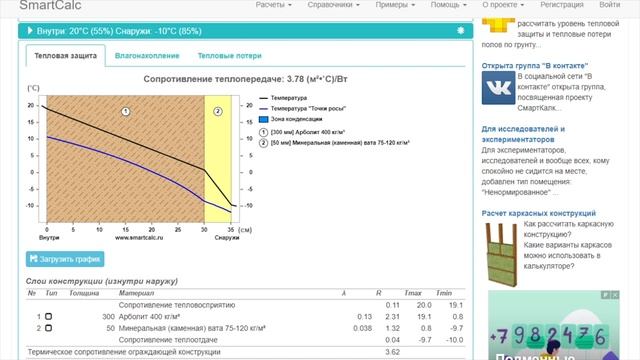Expand the Внутри/Снаружи conditions panel arrow
The image size is (640, 360).
tap(30, 31)
